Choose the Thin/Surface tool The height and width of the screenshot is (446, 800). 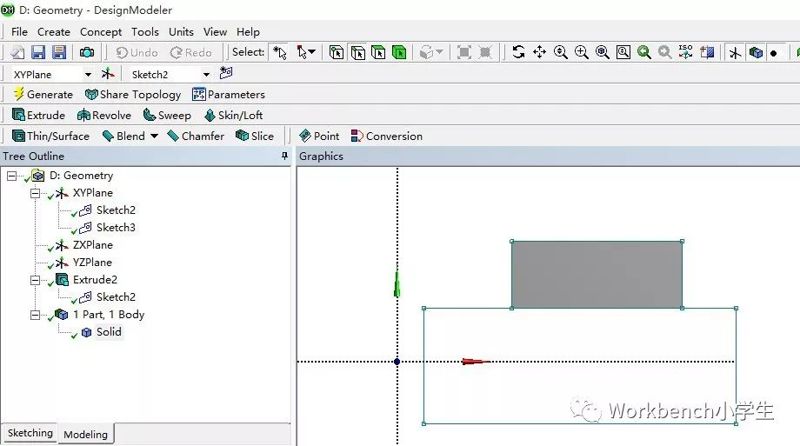[51, 136]
